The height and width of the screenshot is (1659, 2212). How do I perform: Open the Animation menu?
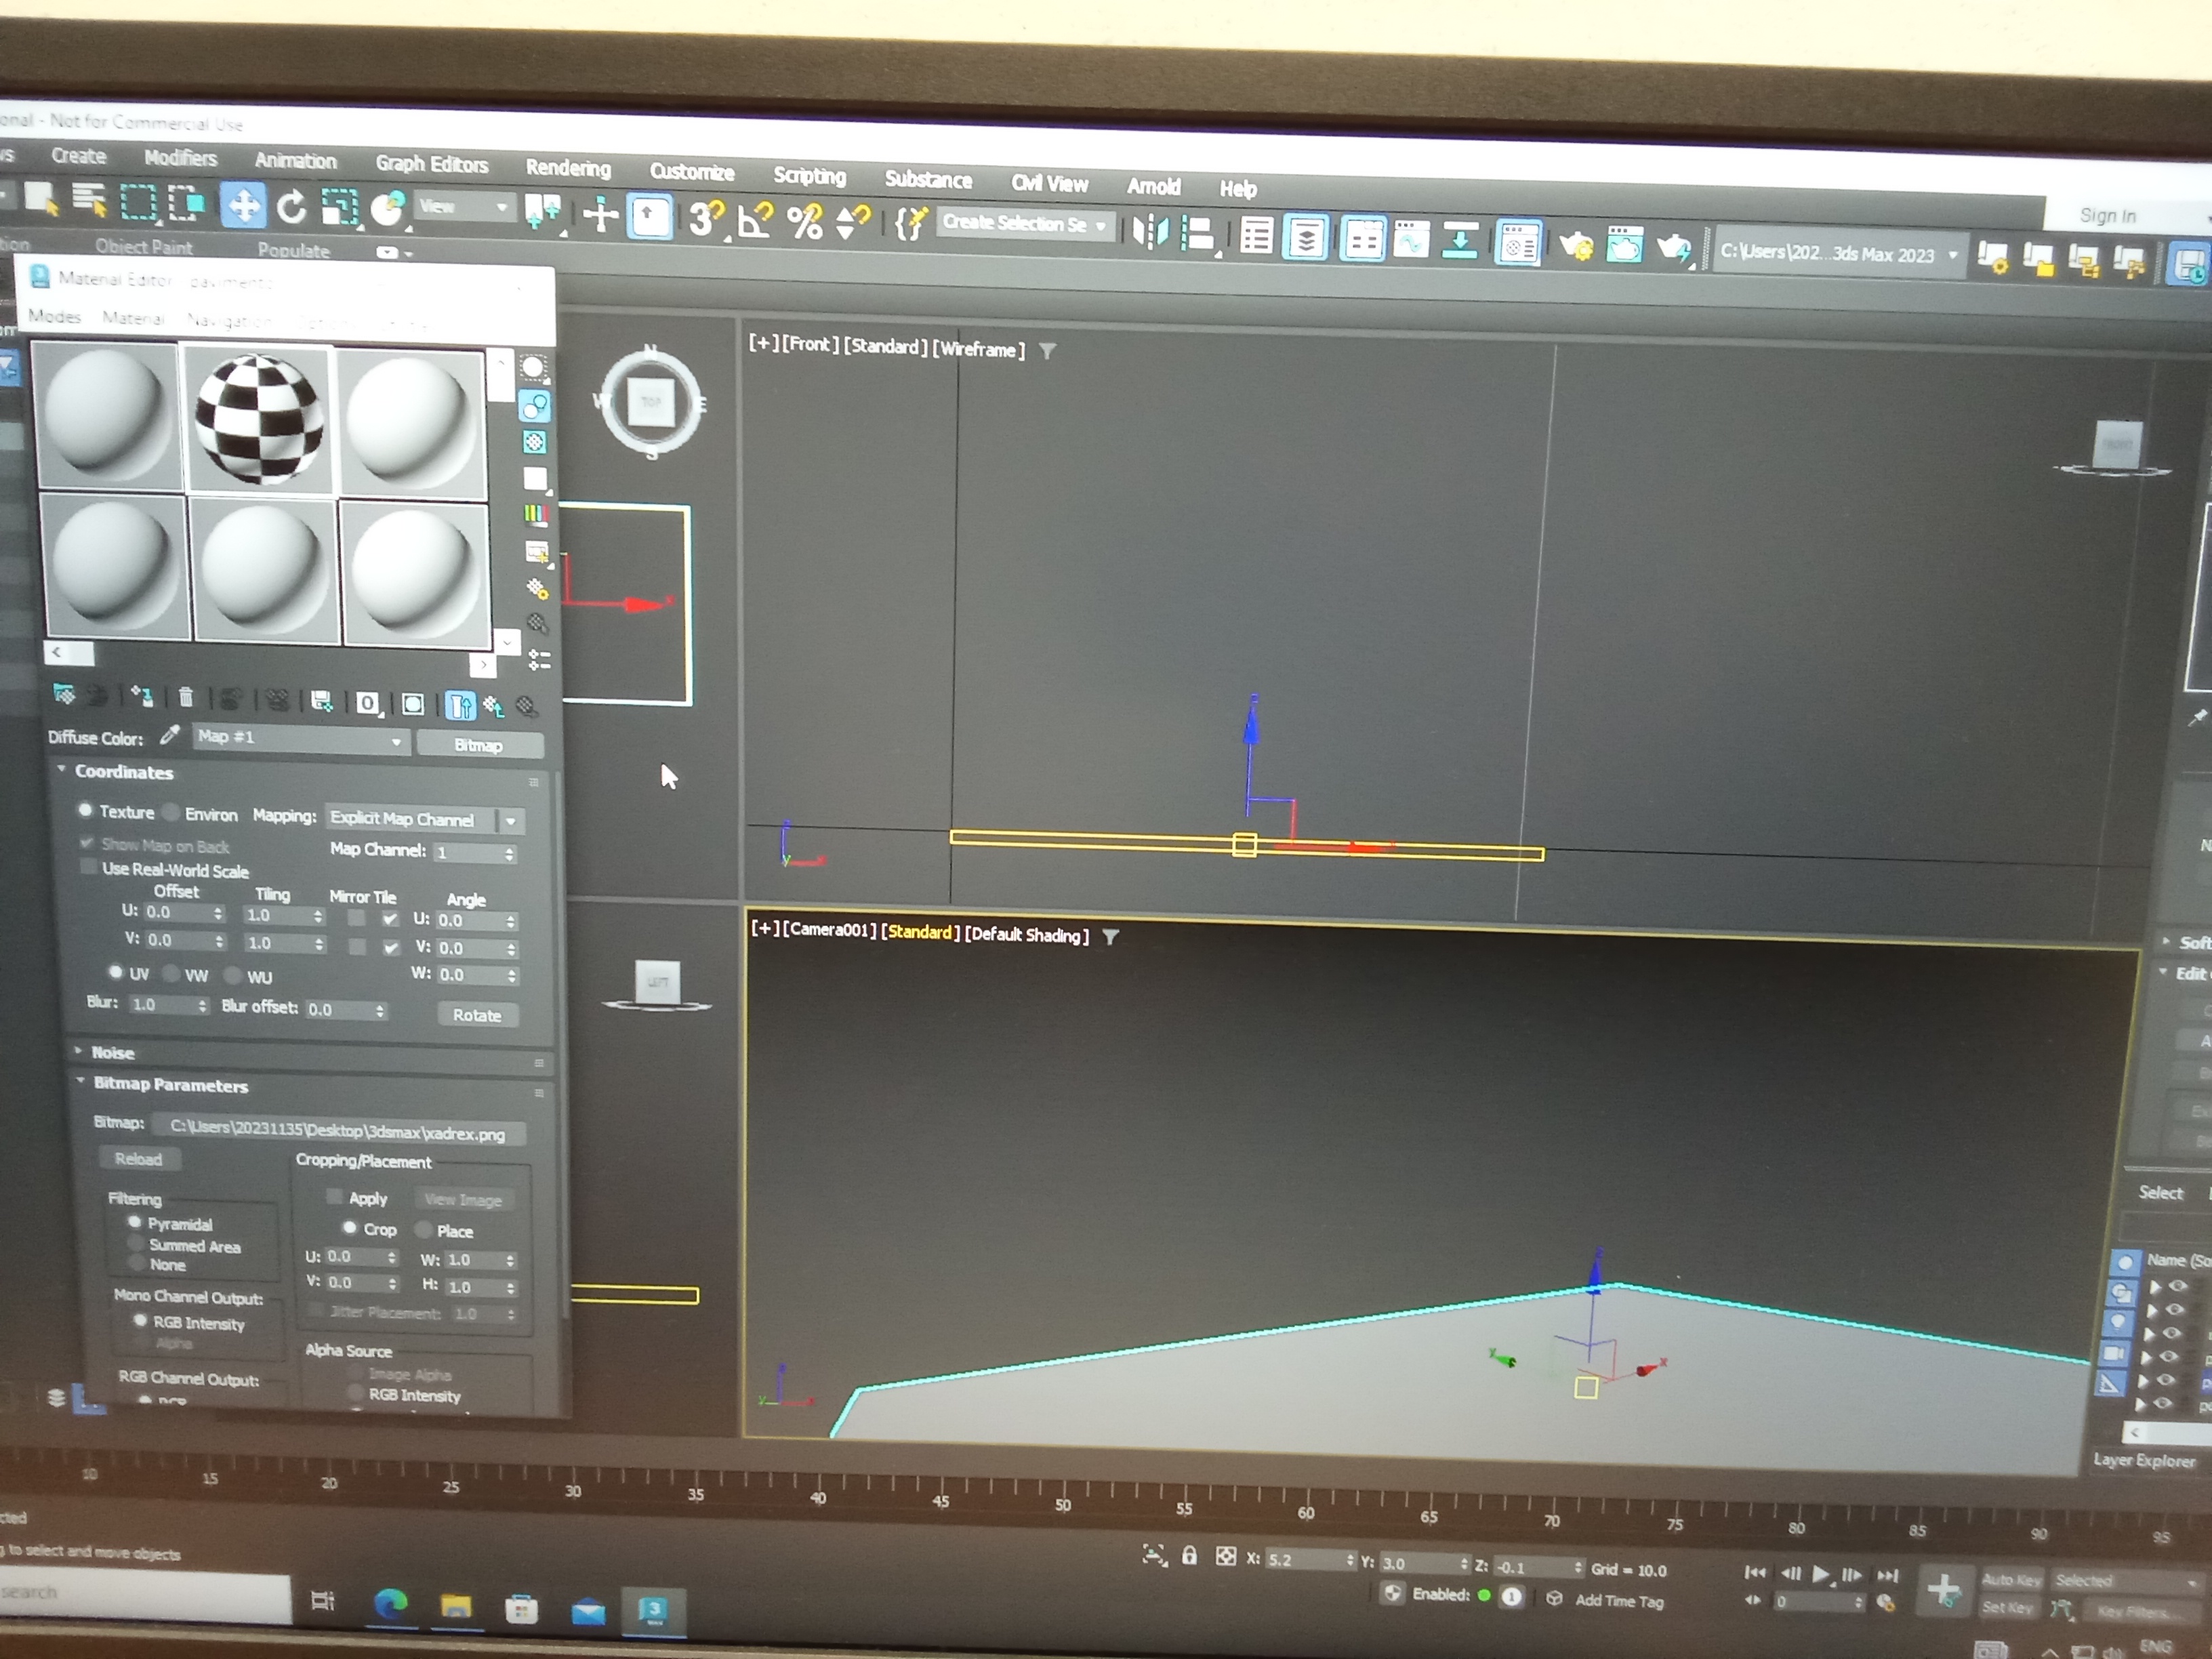coord(295,160)
